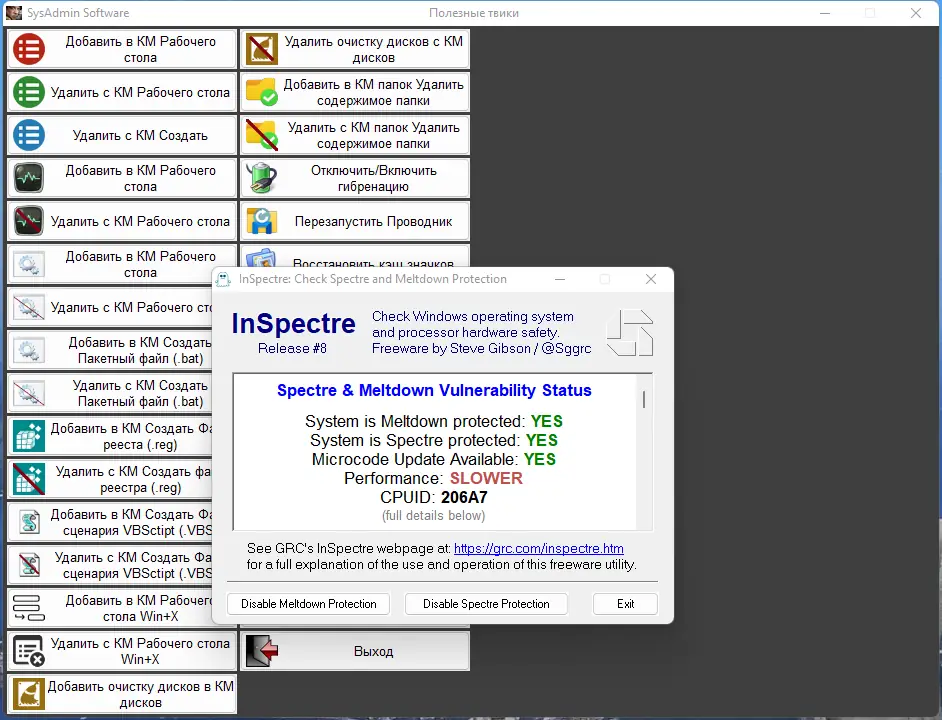The width and height of the screenshot is (942, 720).
Task: Click green list icon Удалить с КМ Рабочего стола
Action: [29, 92]
